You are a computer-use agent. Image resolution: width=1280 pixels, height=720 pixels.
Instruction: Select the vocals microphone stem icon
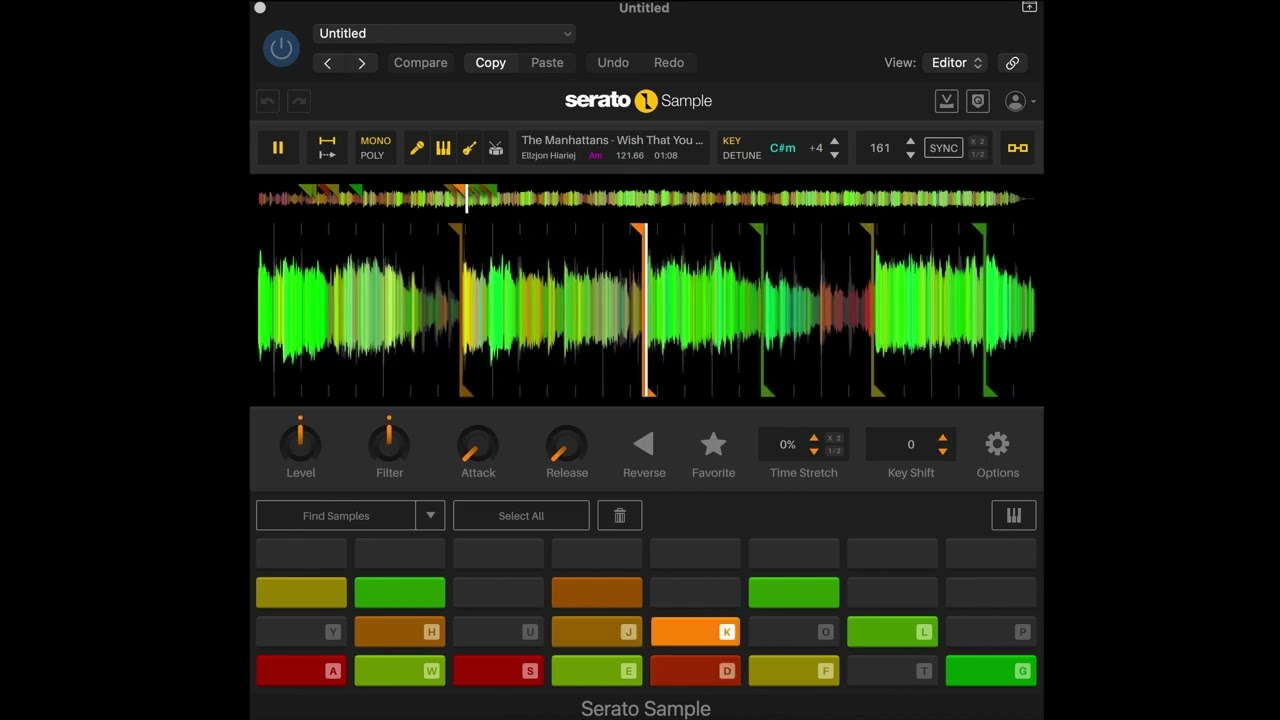417,148
